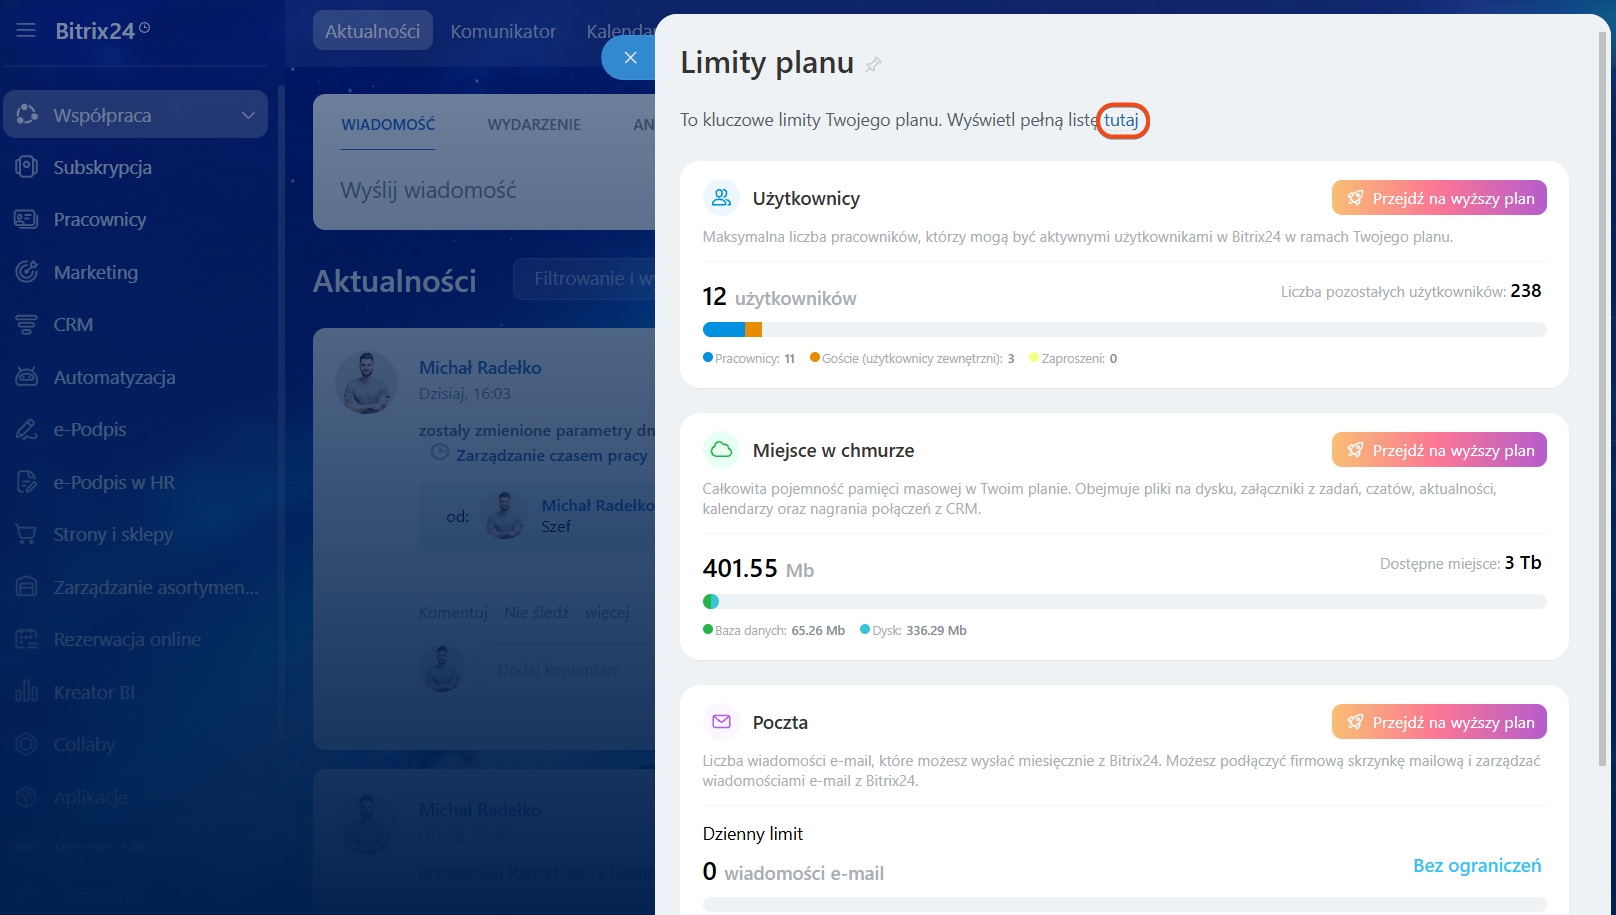Click the 'Pracownicy: 11' legend entry
This screenshot has height=915, width=1616.
749,358
